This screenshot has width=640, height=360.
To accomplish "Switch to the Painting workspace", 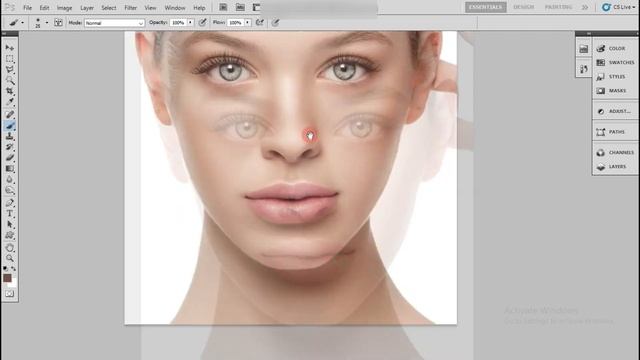I will coord(558,7).
